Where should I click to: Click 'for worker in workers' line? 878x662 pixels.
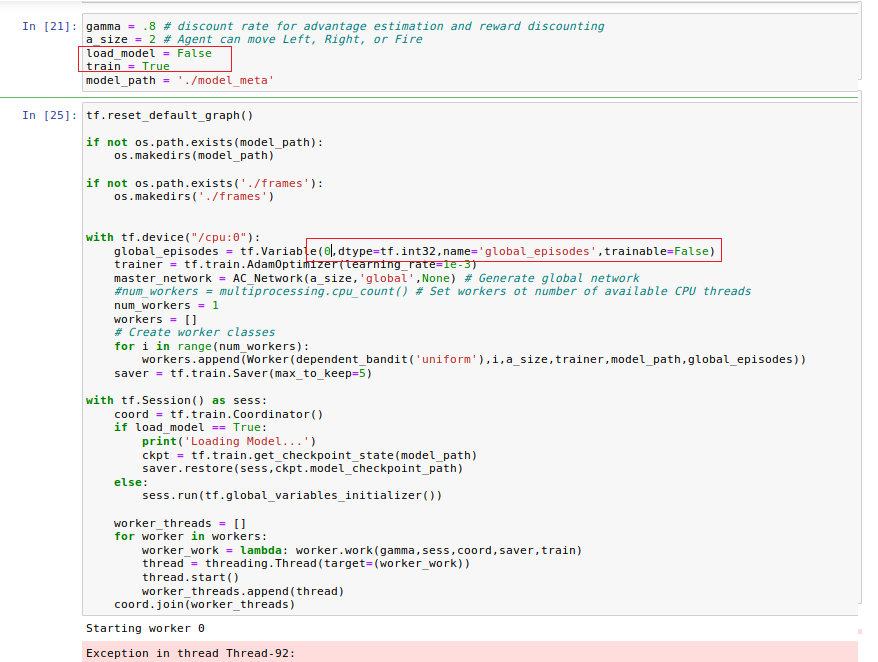pos(190,537)
